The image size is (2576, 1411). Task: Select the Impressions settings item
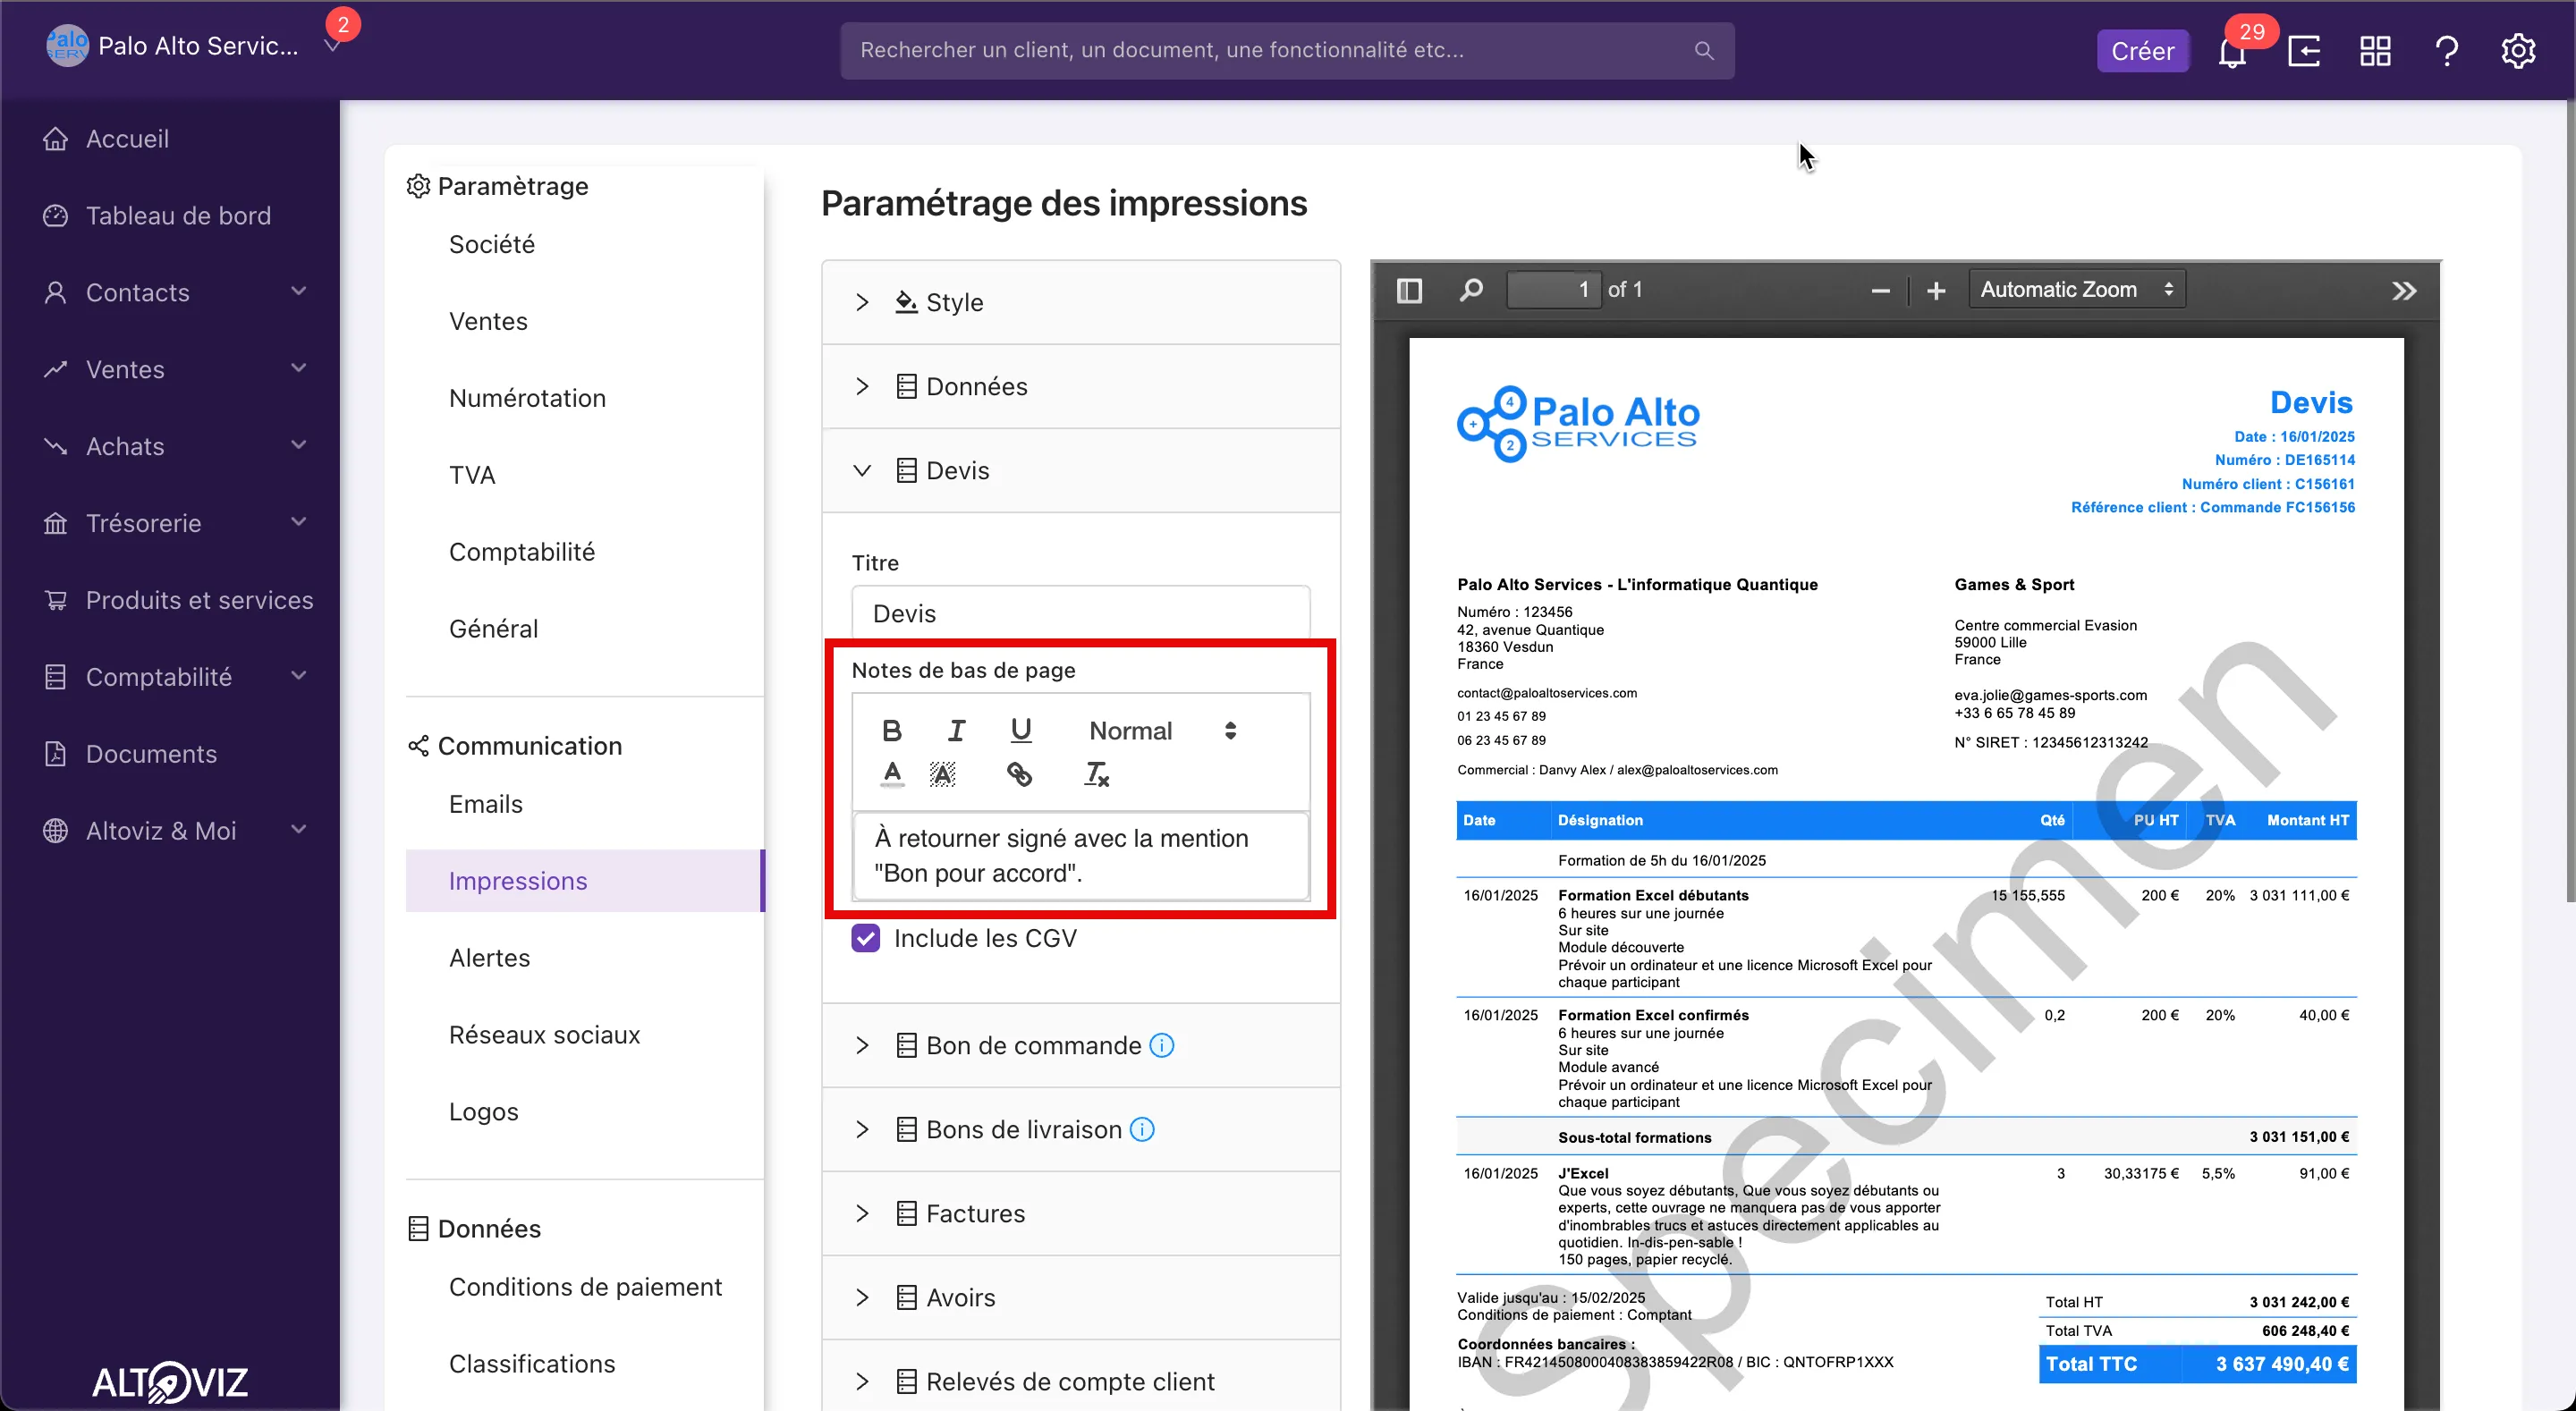585,881
